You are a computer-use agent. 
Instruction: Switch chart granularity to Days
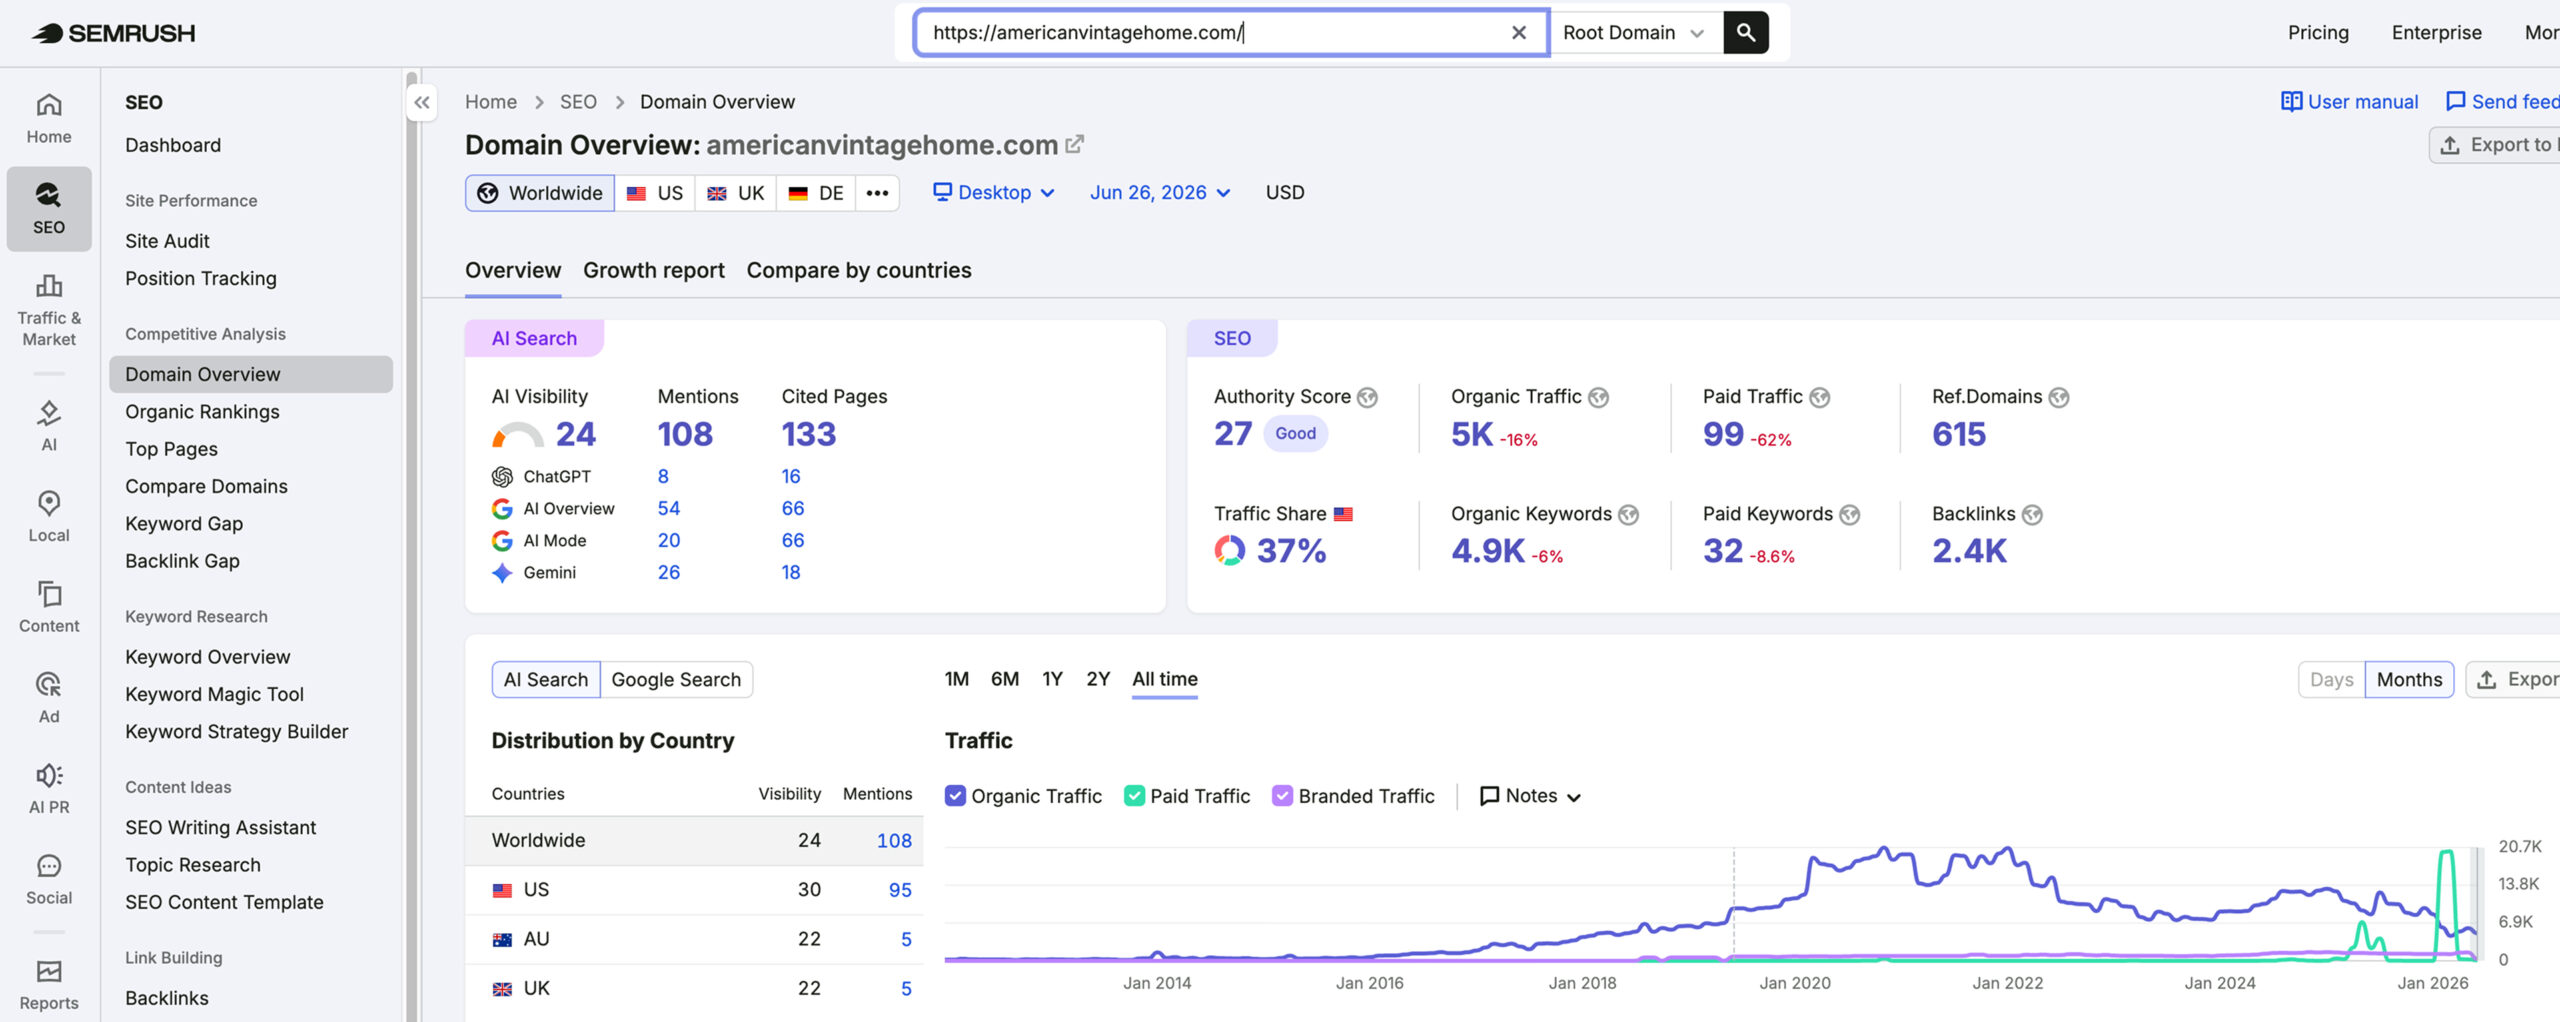[2331, 679]
